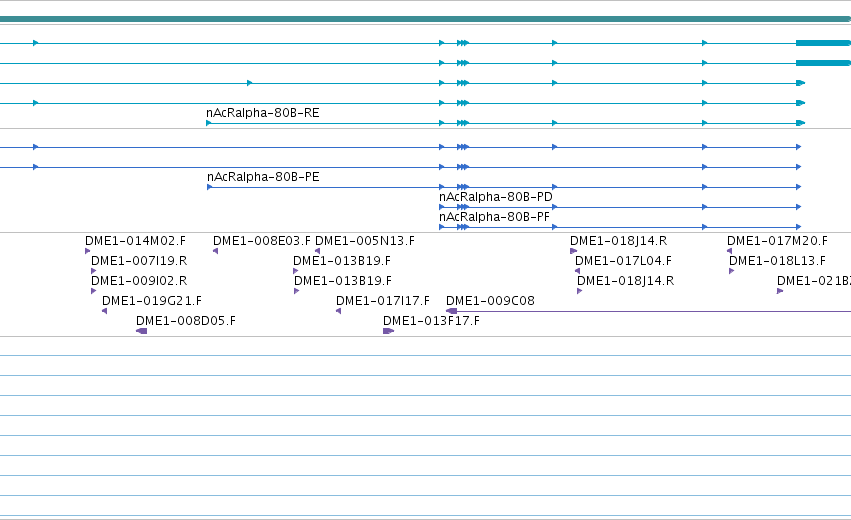This screenshot has width=851, height=520.
Task: Open the DME1-008E03.F label
Action: tap(262, 241)
